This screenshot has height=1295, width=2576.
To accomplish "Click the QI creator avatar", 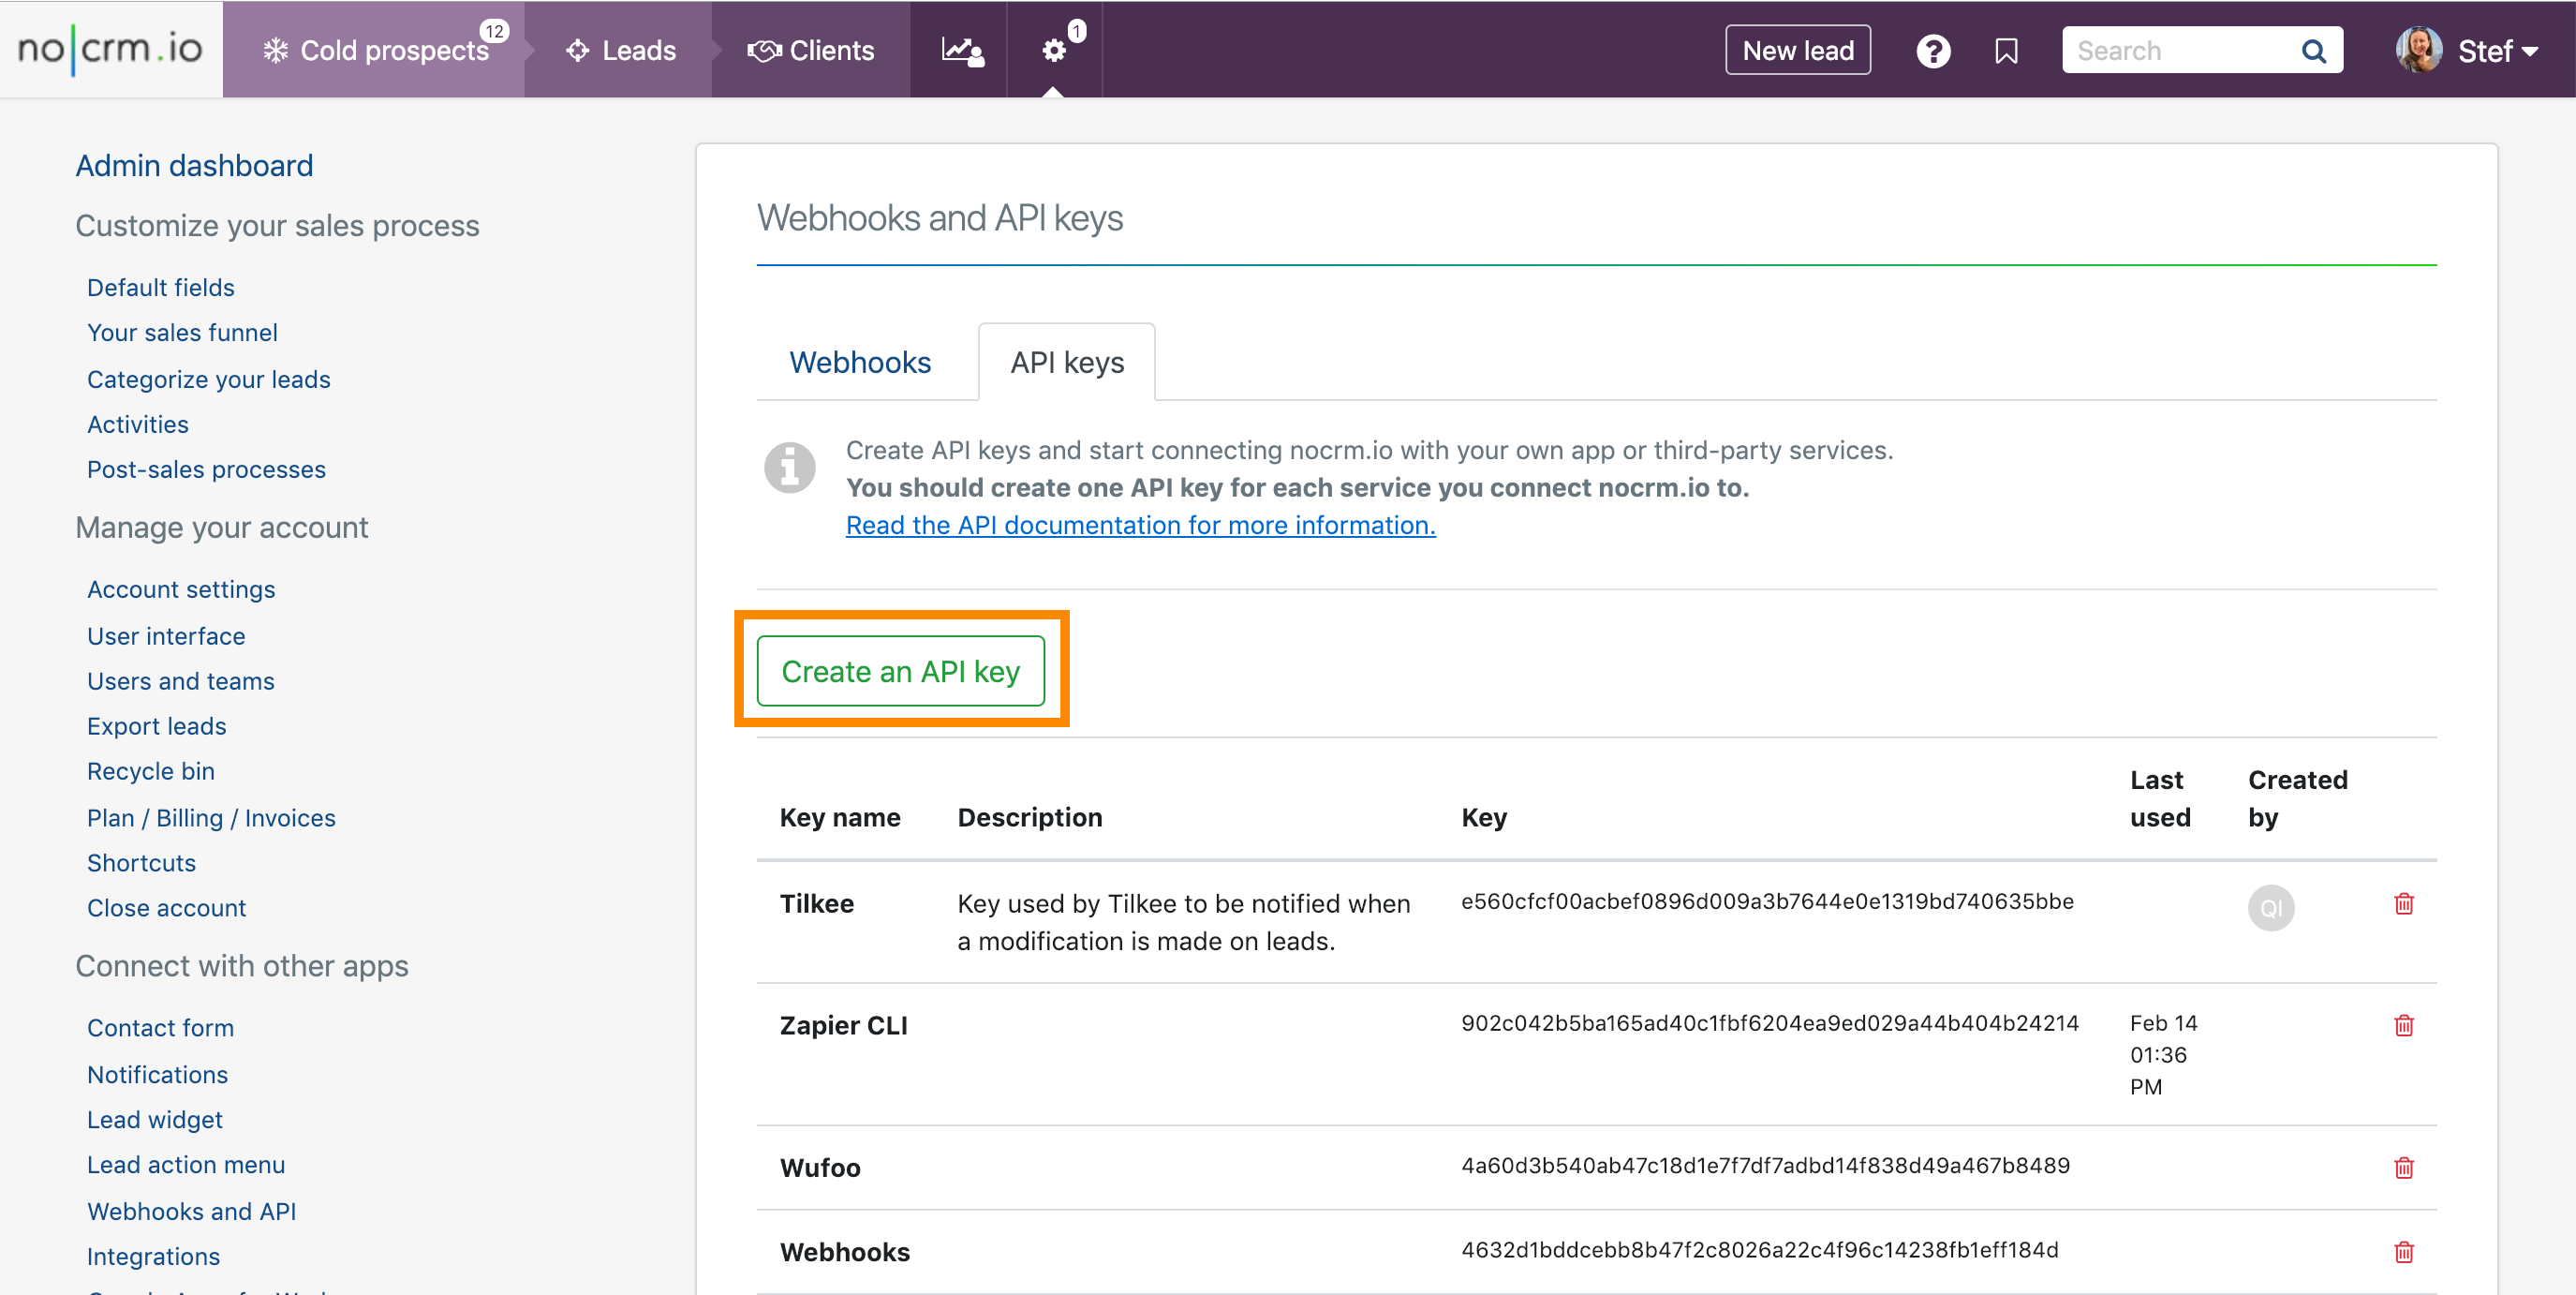I will (2270, 908).
